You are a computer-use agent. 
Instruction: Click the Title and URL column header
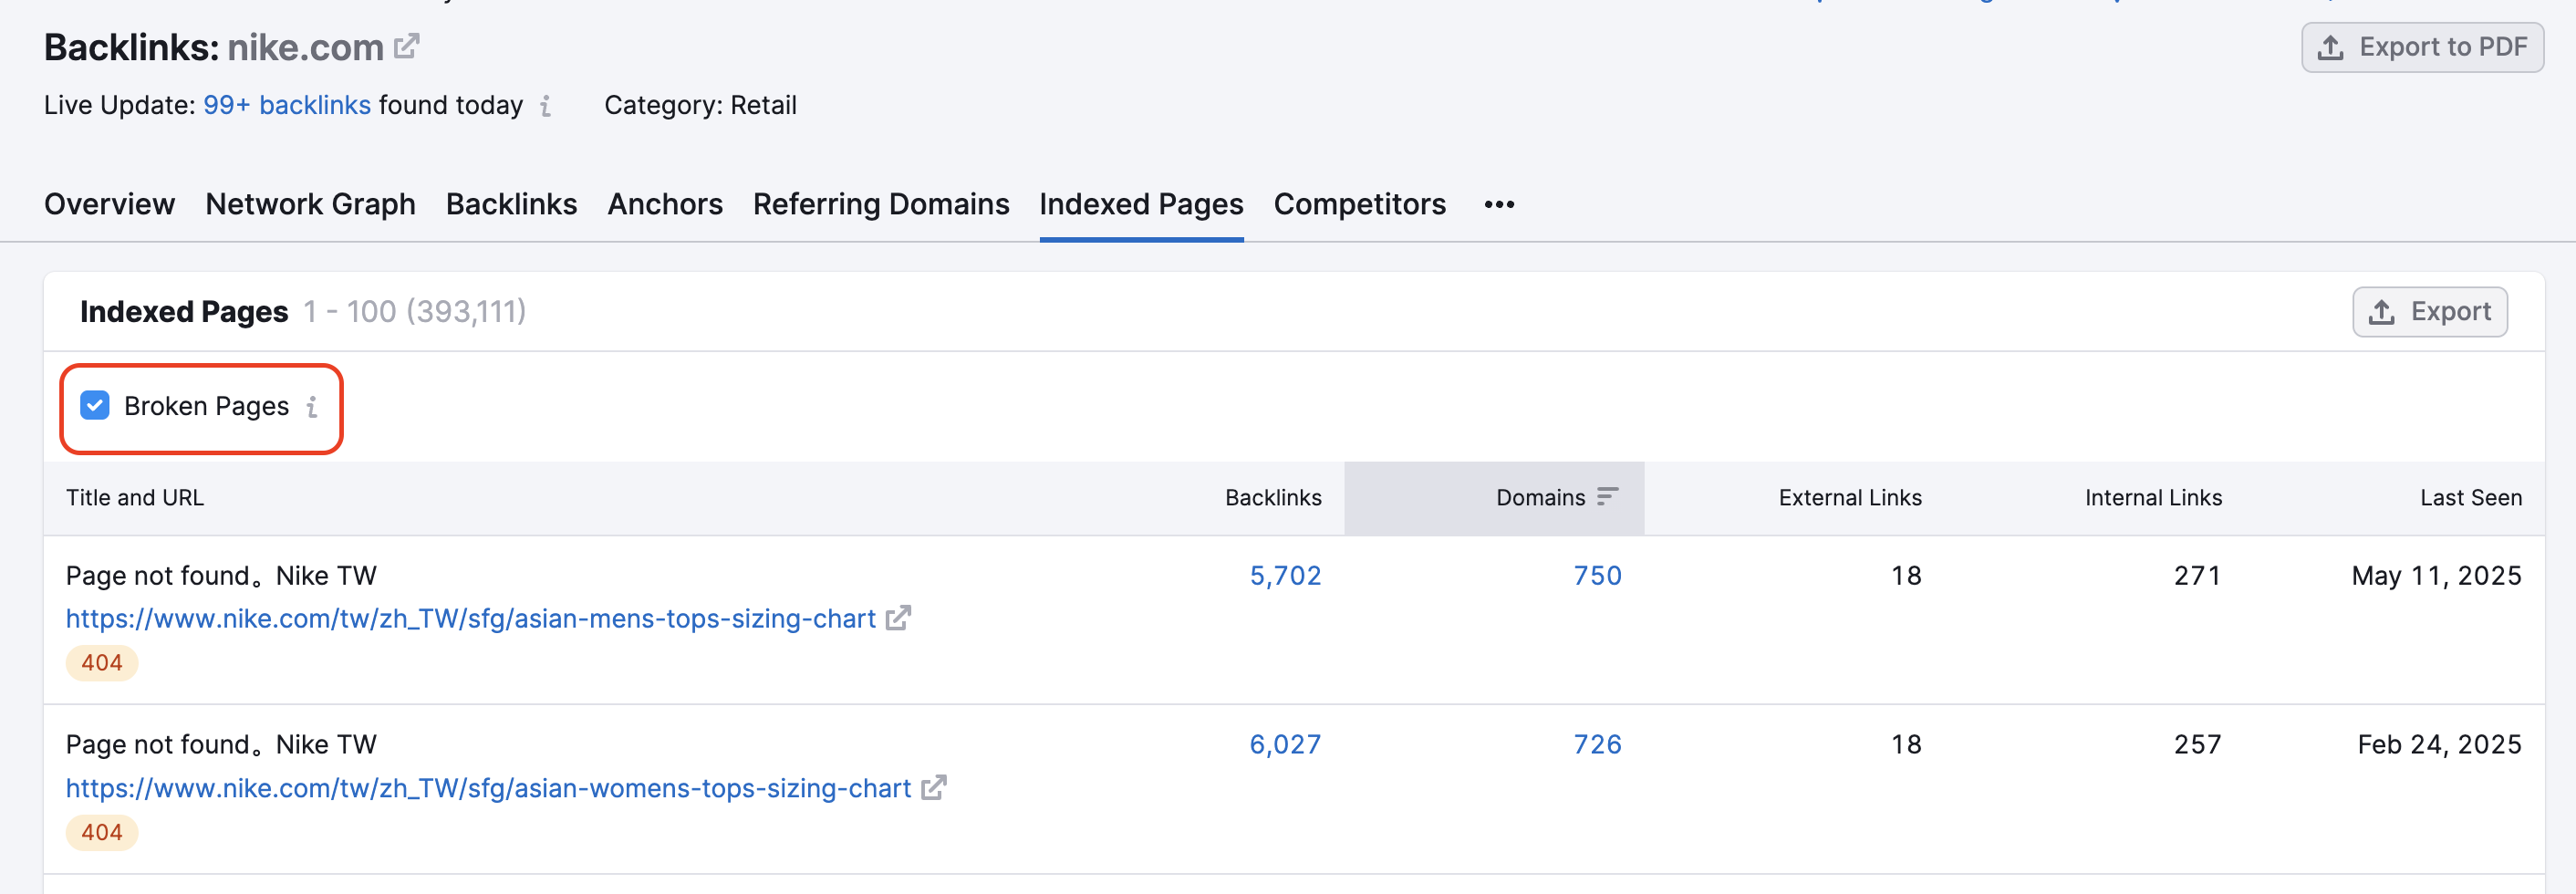(134, 497)
